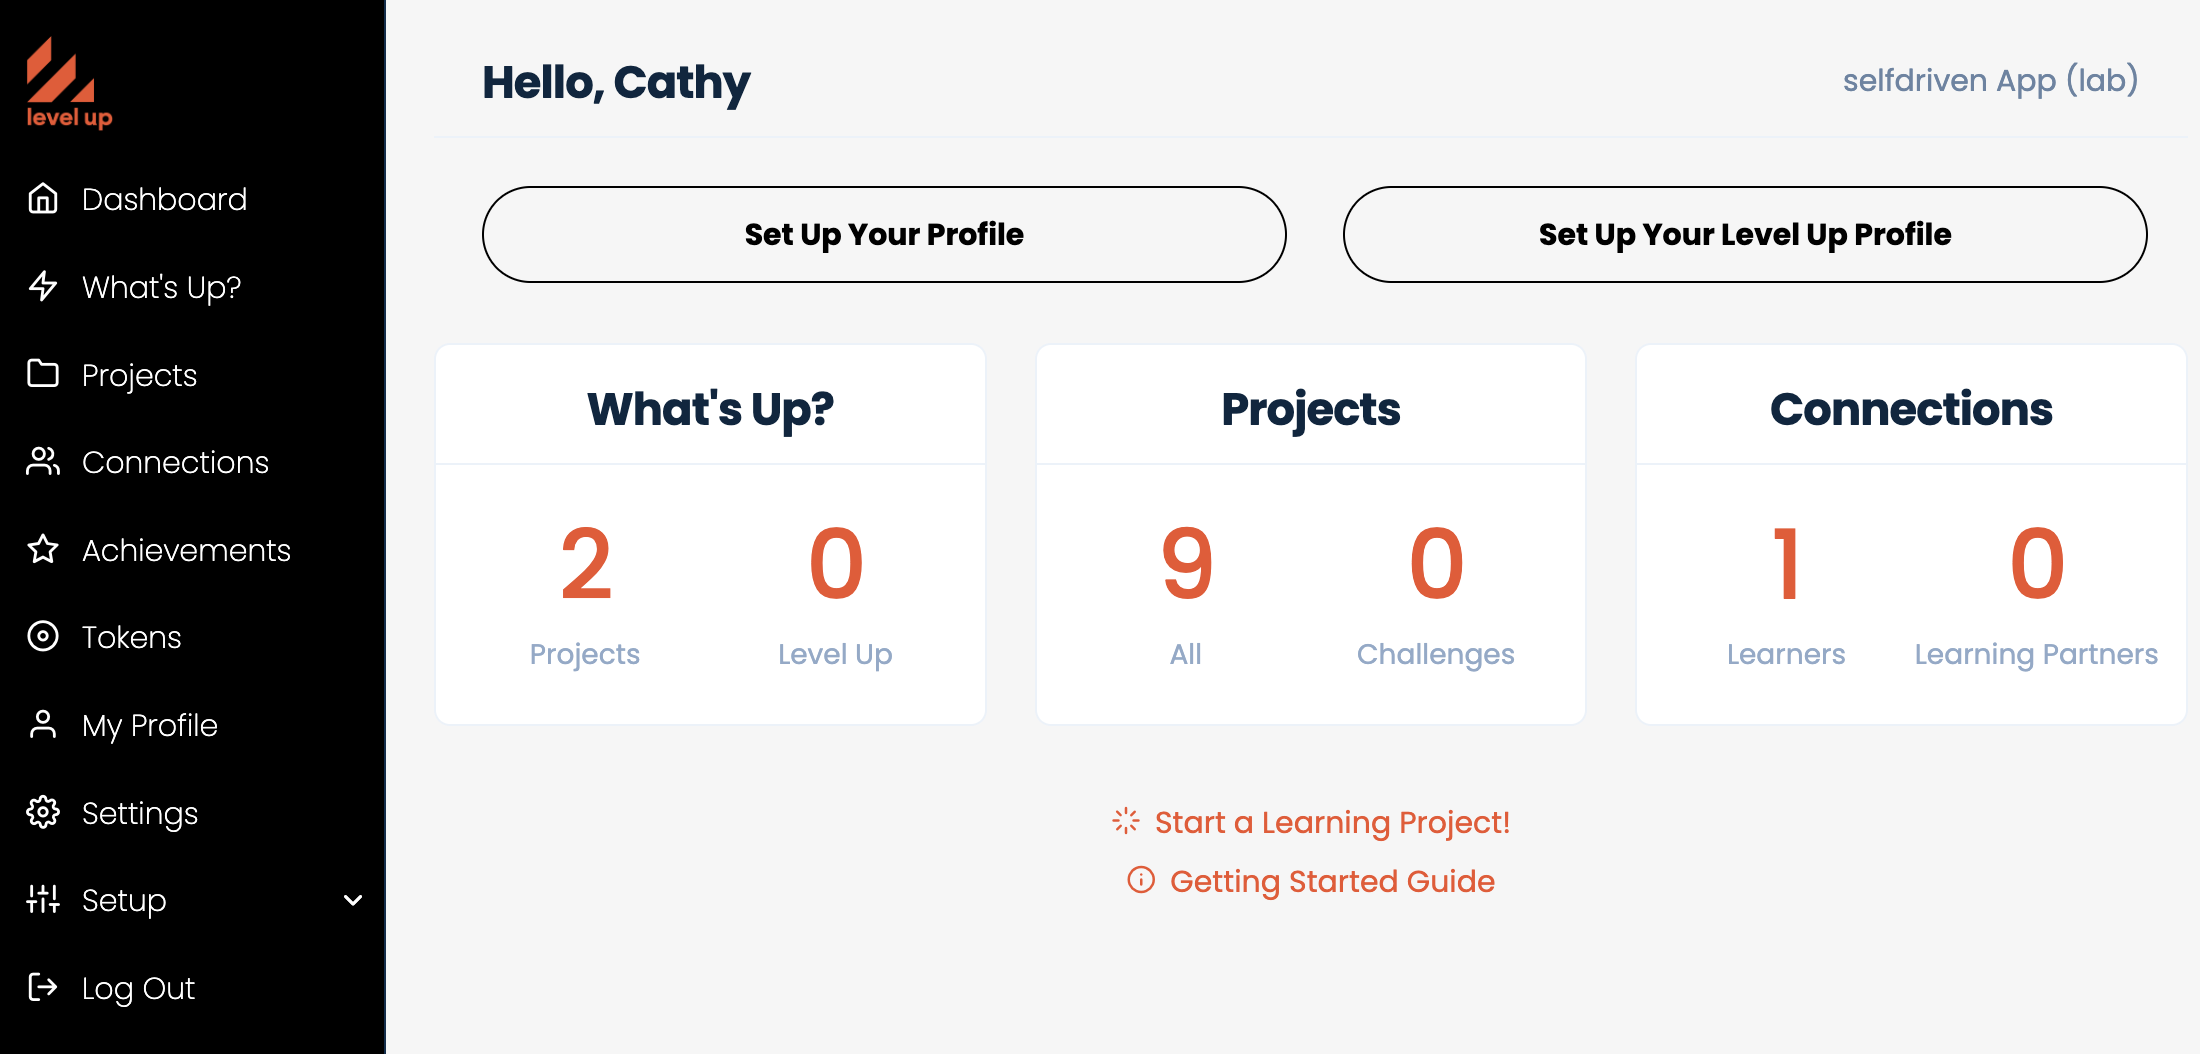Image resolution: width=2200 pixels, height=1054 pixels.
Task: Open the Setup sidebar section
Action: [x=124, y=900]
